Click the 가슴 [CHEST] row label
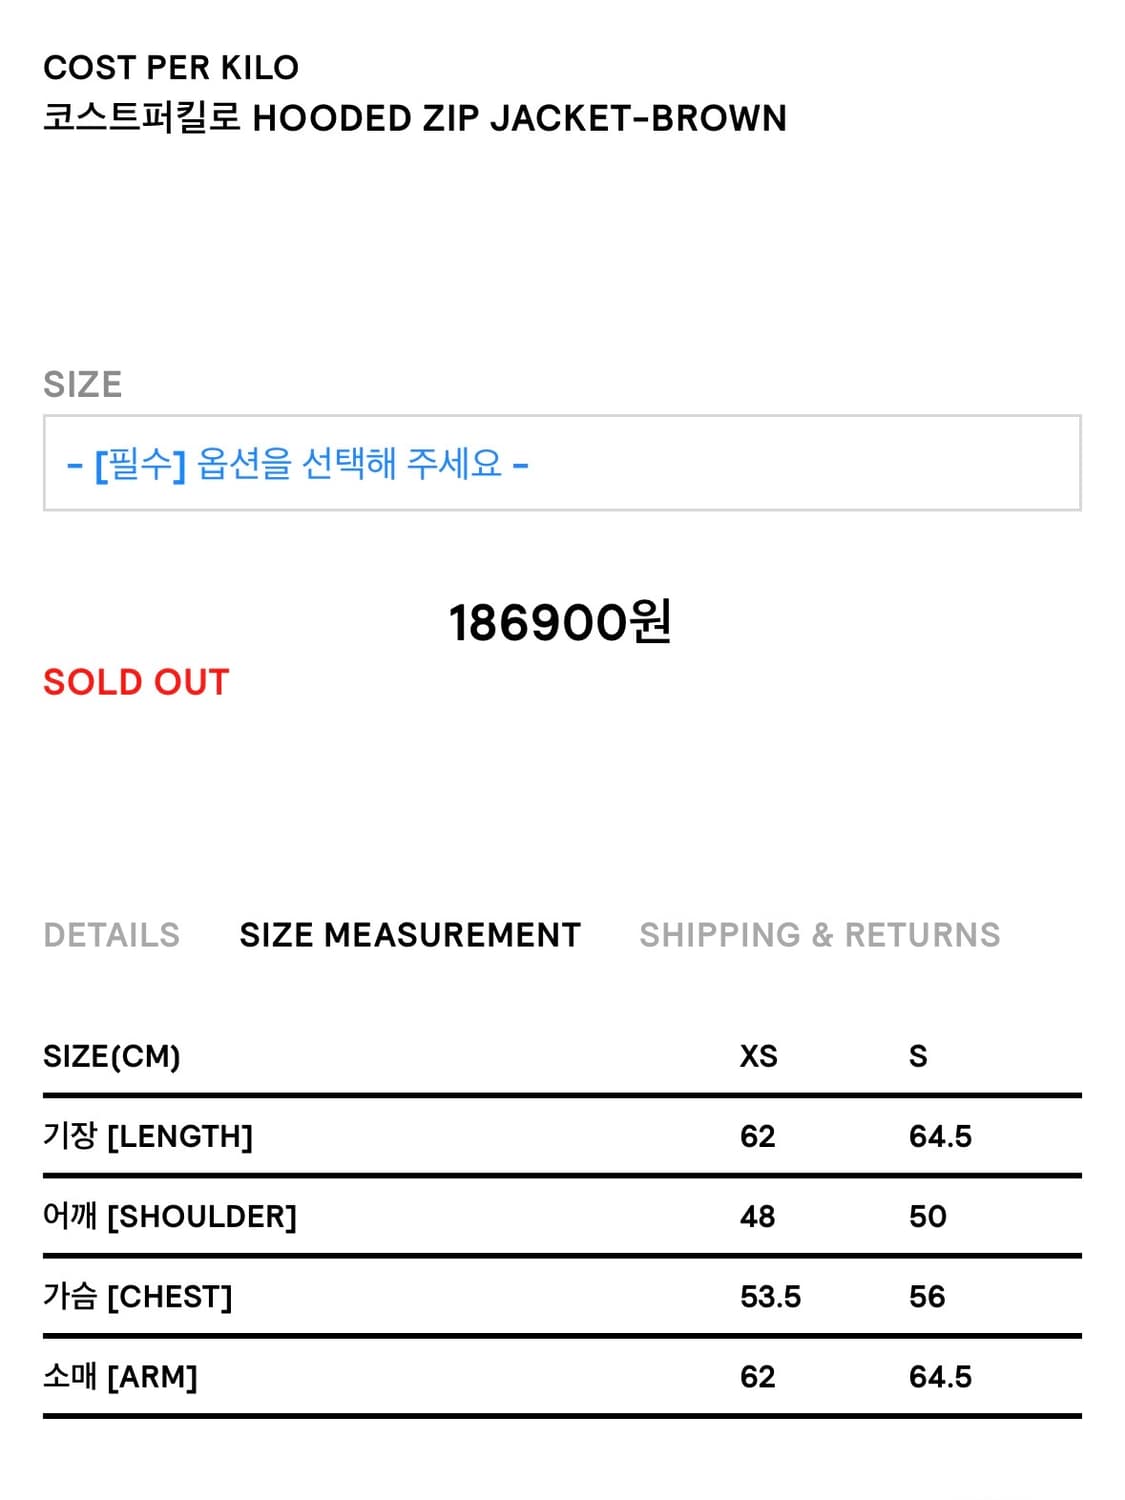The image size is (1125, 1500). pos(137,1296)
